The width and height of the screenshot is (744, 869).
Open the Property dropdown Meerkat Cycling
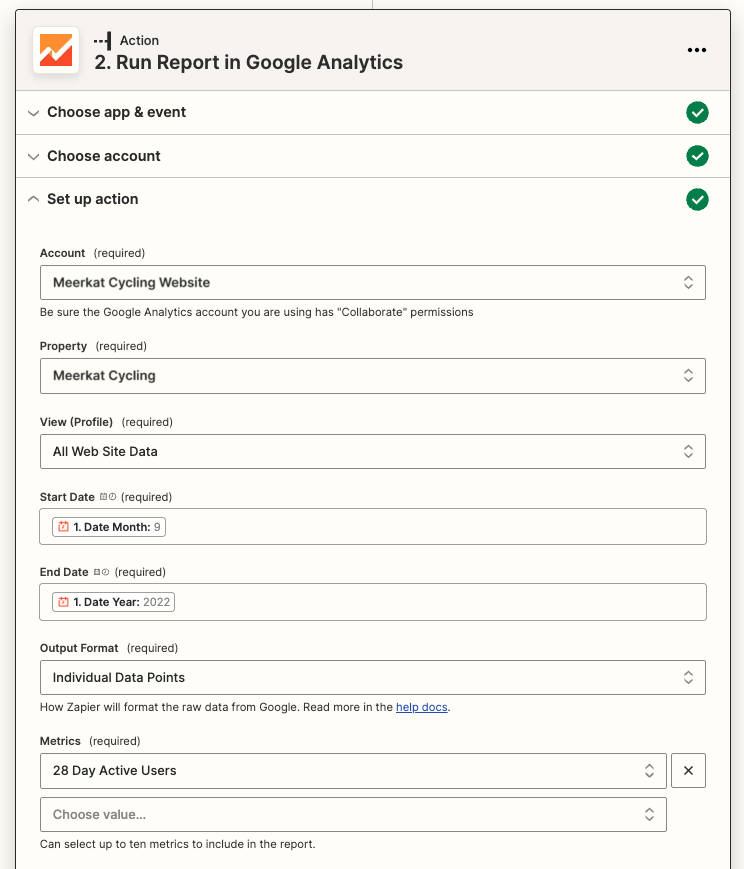[x=373, y=376]
